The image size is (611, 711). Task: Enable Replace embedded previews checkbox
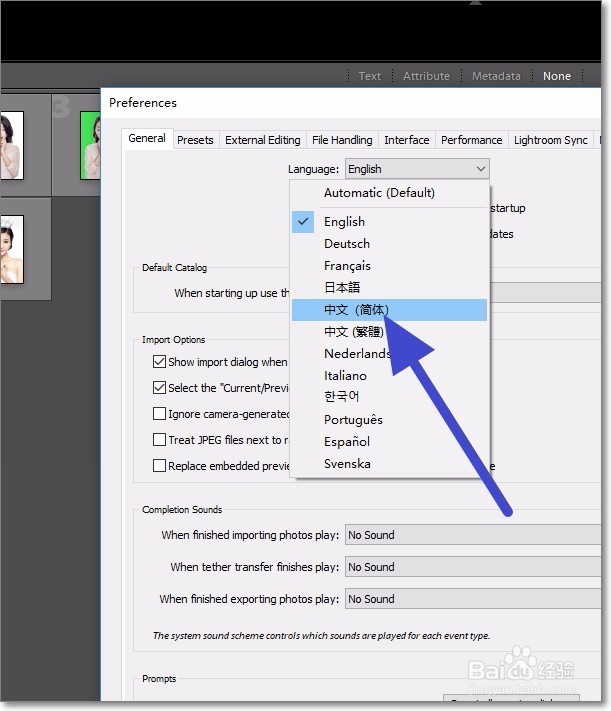pyautogui.click(x=159, y=466)
